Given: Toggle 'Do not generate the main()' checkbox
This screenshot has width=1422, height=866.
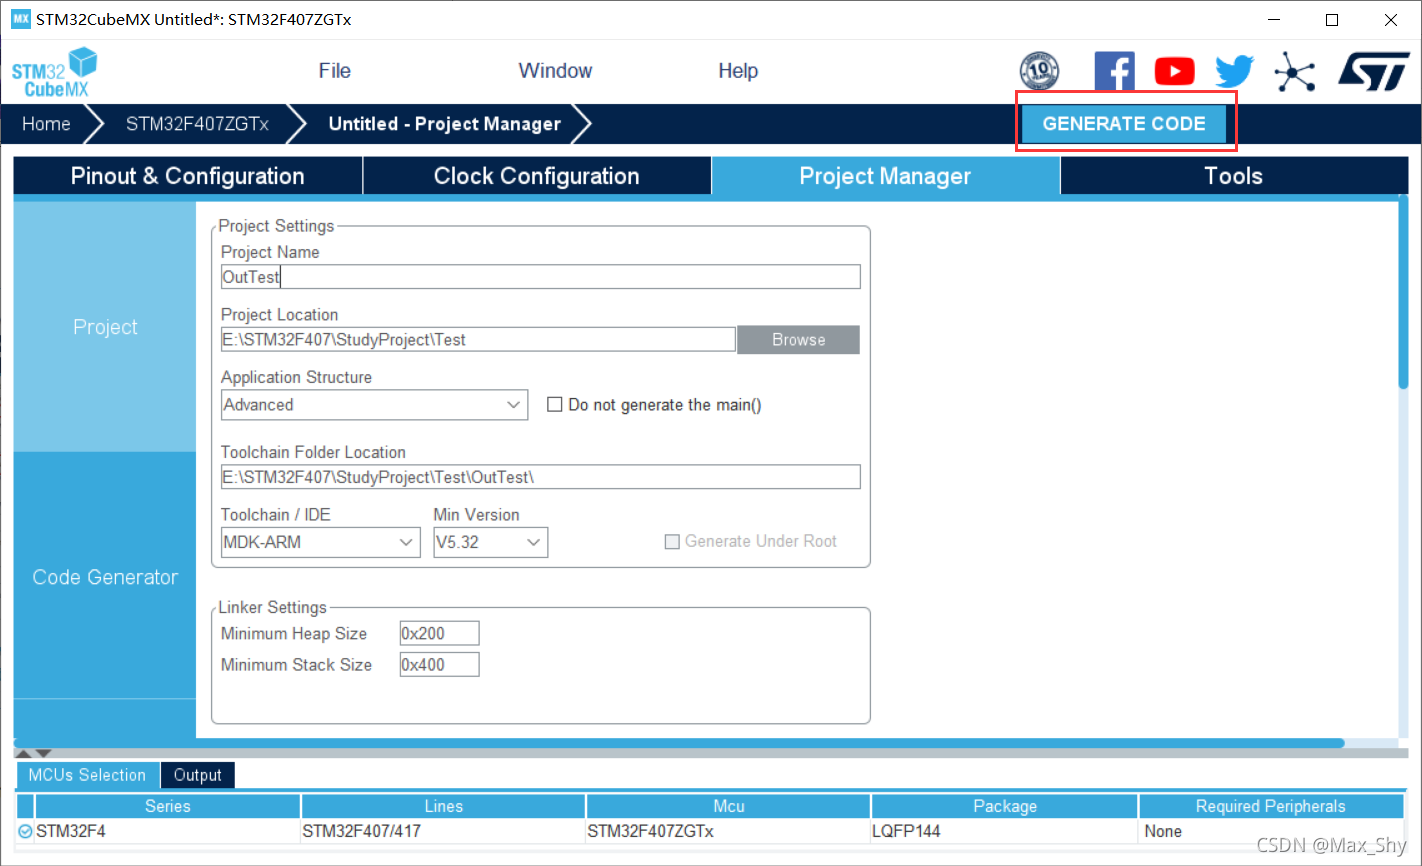Looking at the screenshot, I should [x=554, y=405].
